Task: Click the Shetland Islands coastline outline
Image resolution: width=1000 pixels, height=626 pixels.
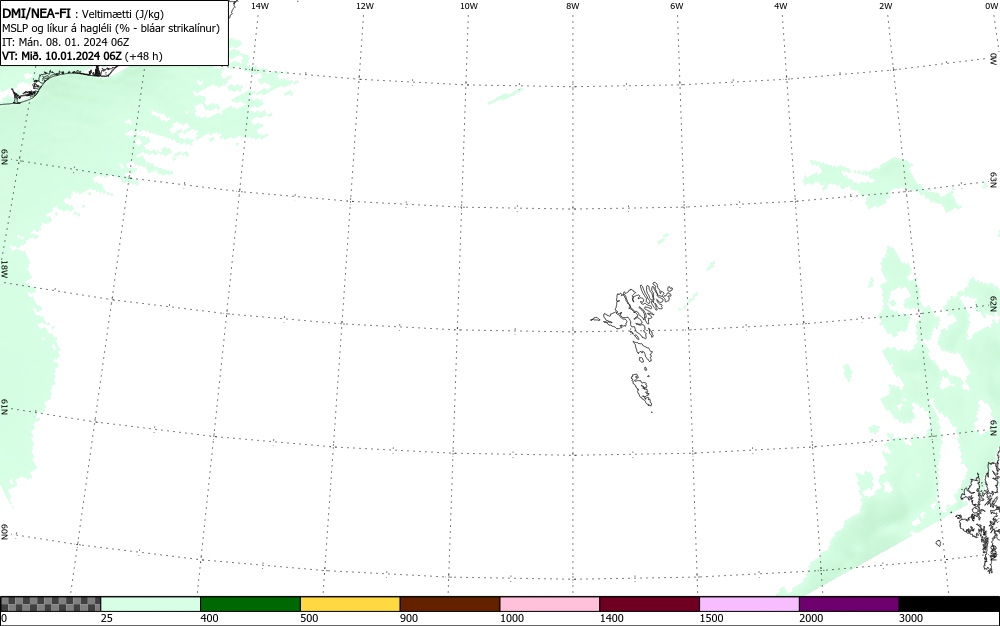Action: [980, 510]
